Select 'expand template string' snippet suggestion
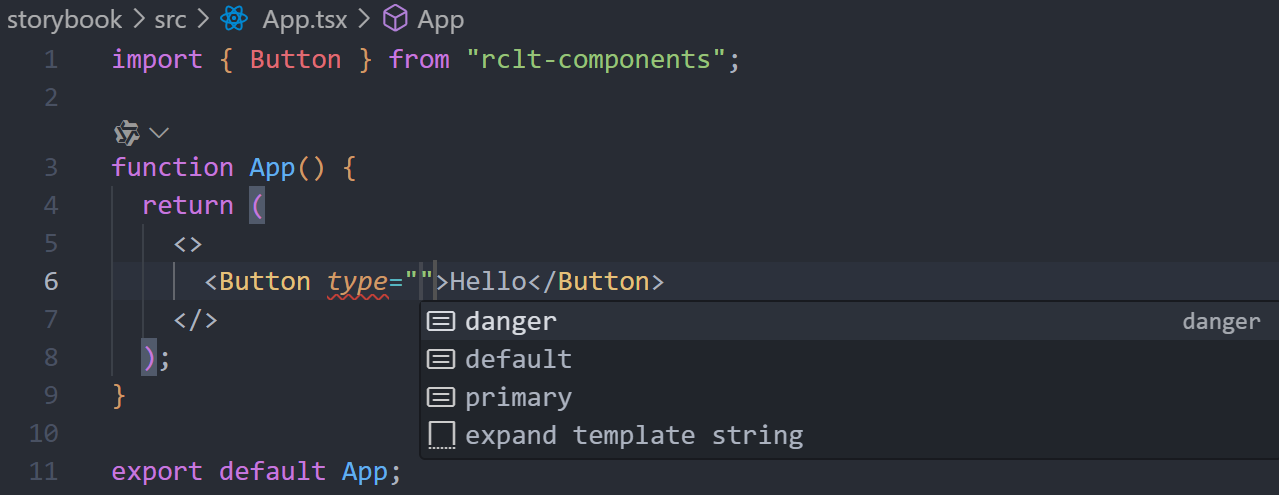 point(849,435)
